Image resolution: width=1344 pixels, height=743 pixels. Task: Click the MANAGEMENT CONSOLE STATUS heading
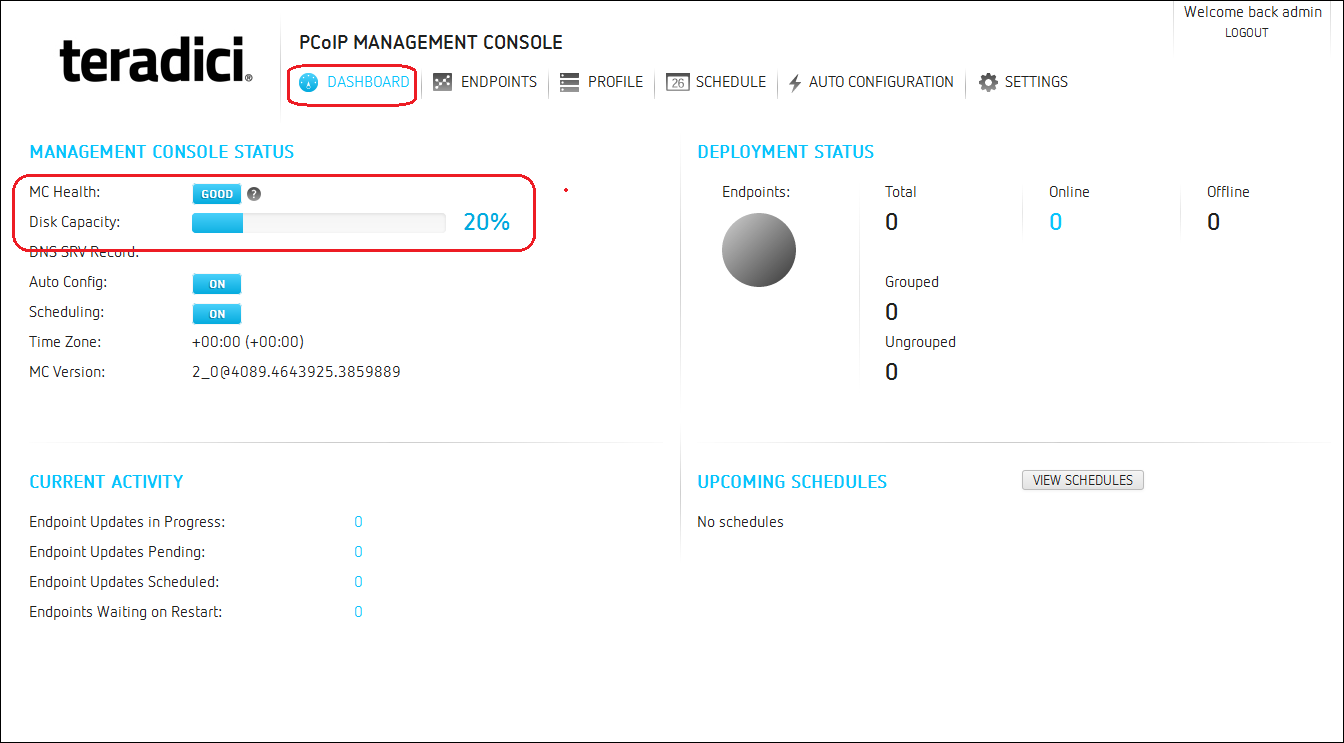[x=162, y=152]
